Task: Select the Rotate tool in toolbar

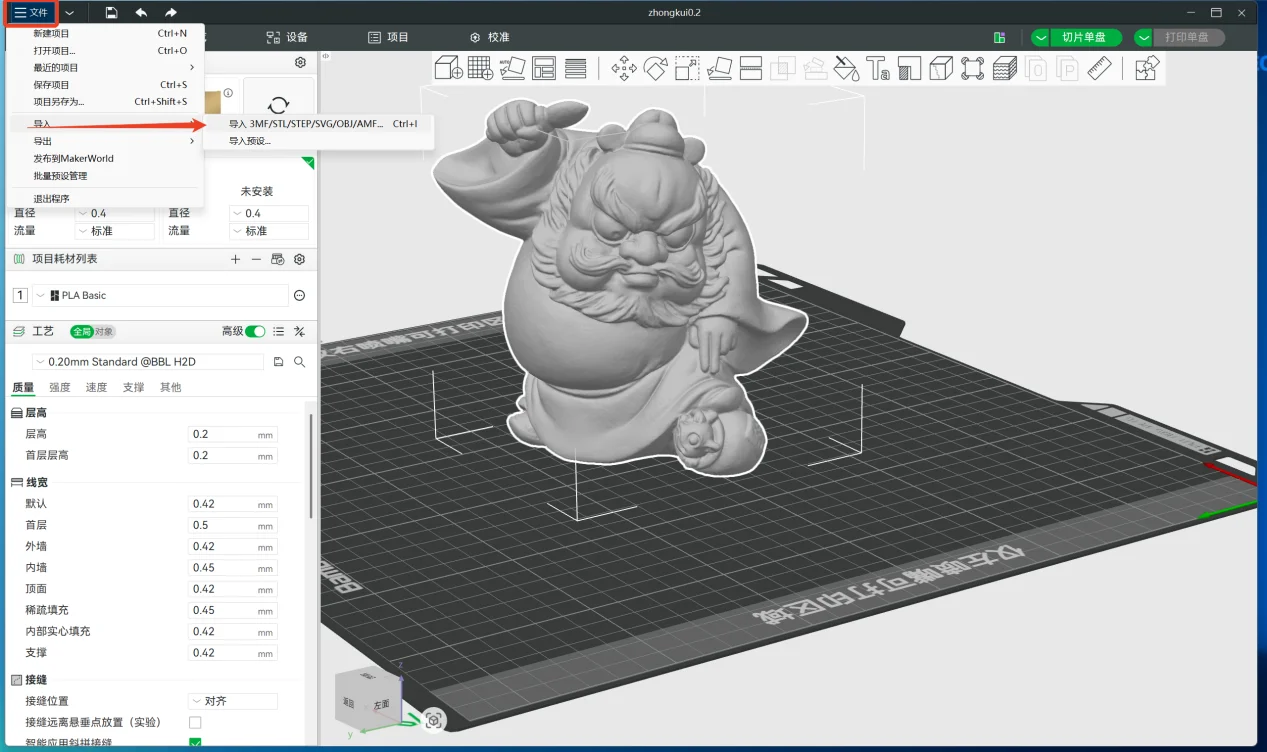Action: (x=655, y=68)
